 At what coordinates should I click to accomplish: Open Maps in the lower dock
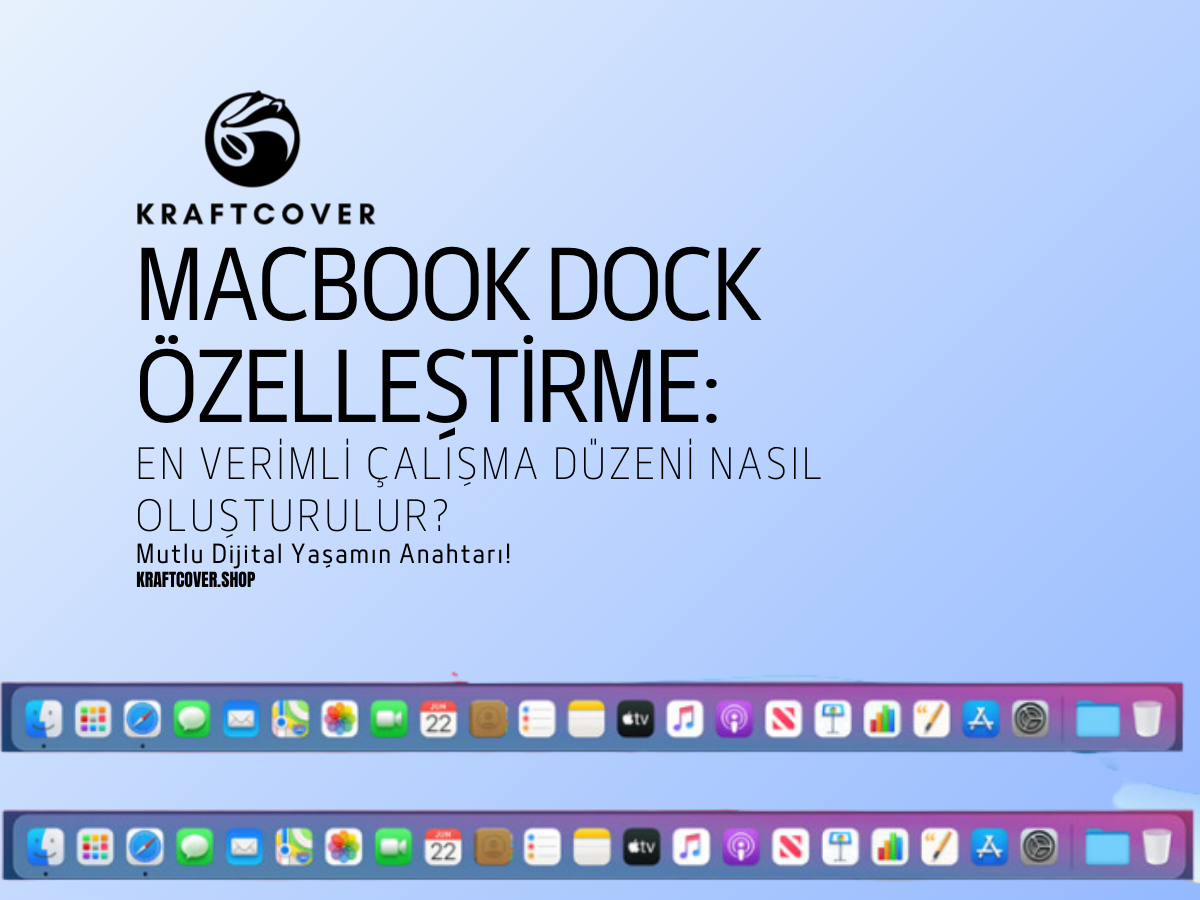click(294, 847)
